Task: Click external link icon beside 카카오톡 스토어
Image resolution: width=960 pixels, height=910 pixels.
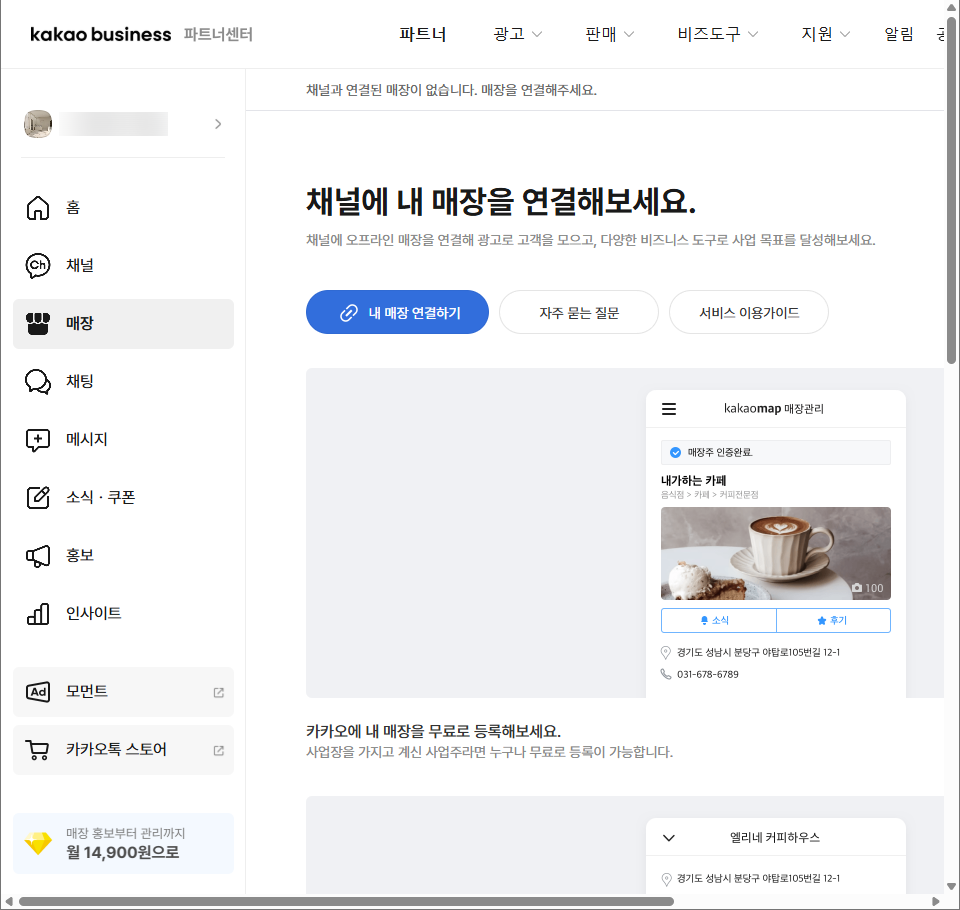Action: click(219, 750)
